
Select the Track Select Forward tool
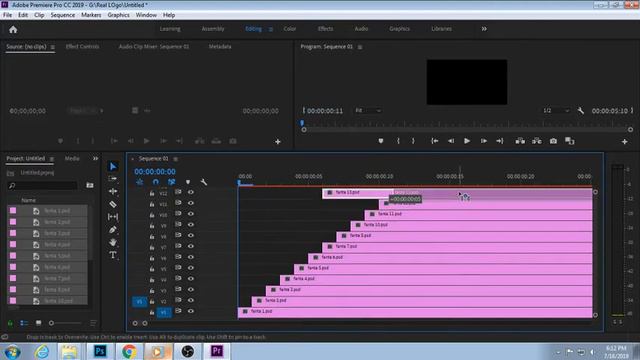point(113,179)
